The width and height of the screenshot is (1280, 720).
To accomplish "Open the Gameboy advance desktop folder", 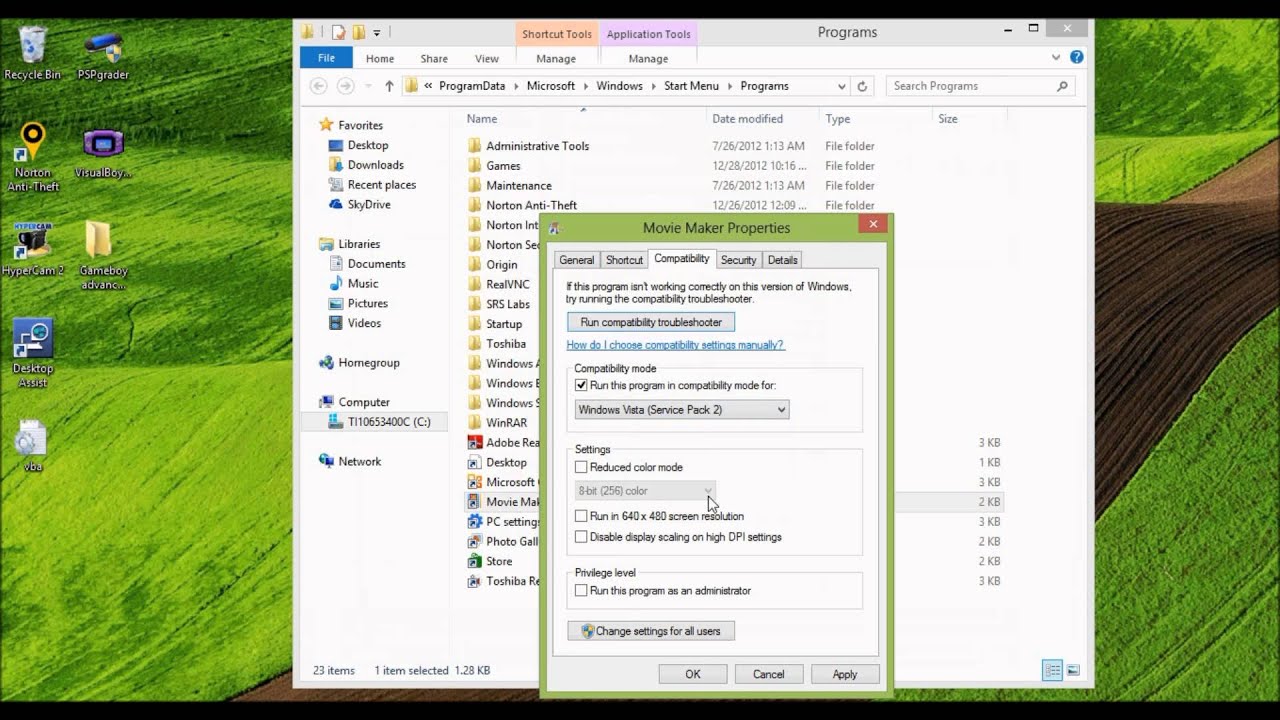I will coord(103,255).
